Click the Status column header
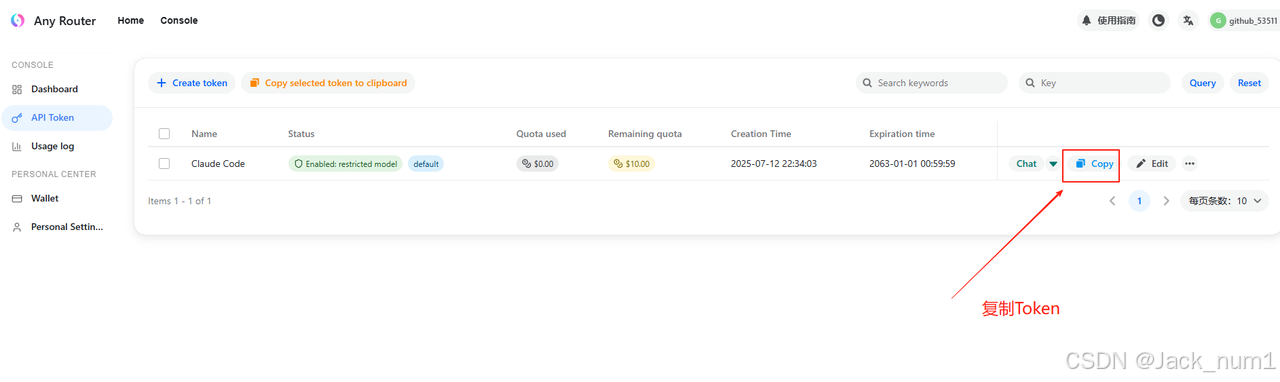The height and width of the screenshot is (382, 1280). tap(301, 134)
